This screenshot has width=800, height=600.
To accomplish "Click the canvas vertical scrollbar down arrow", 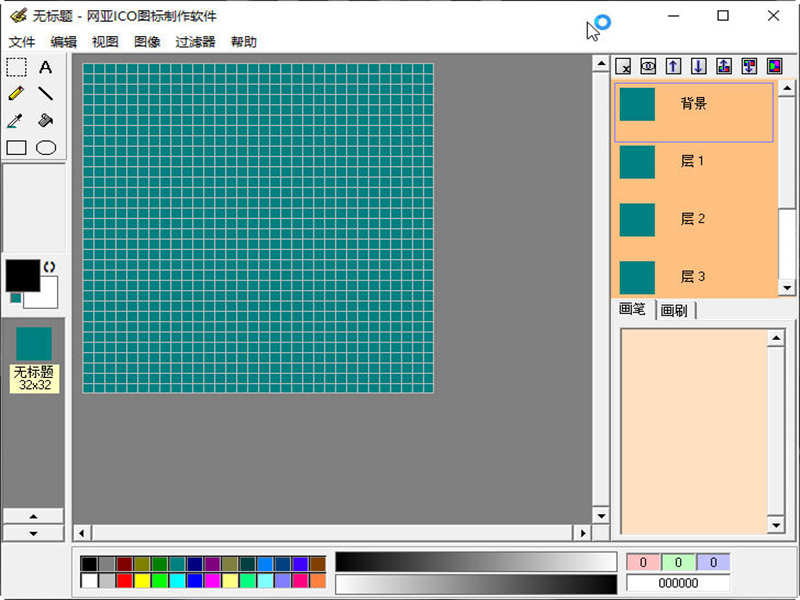I will [x=601, y=516].
